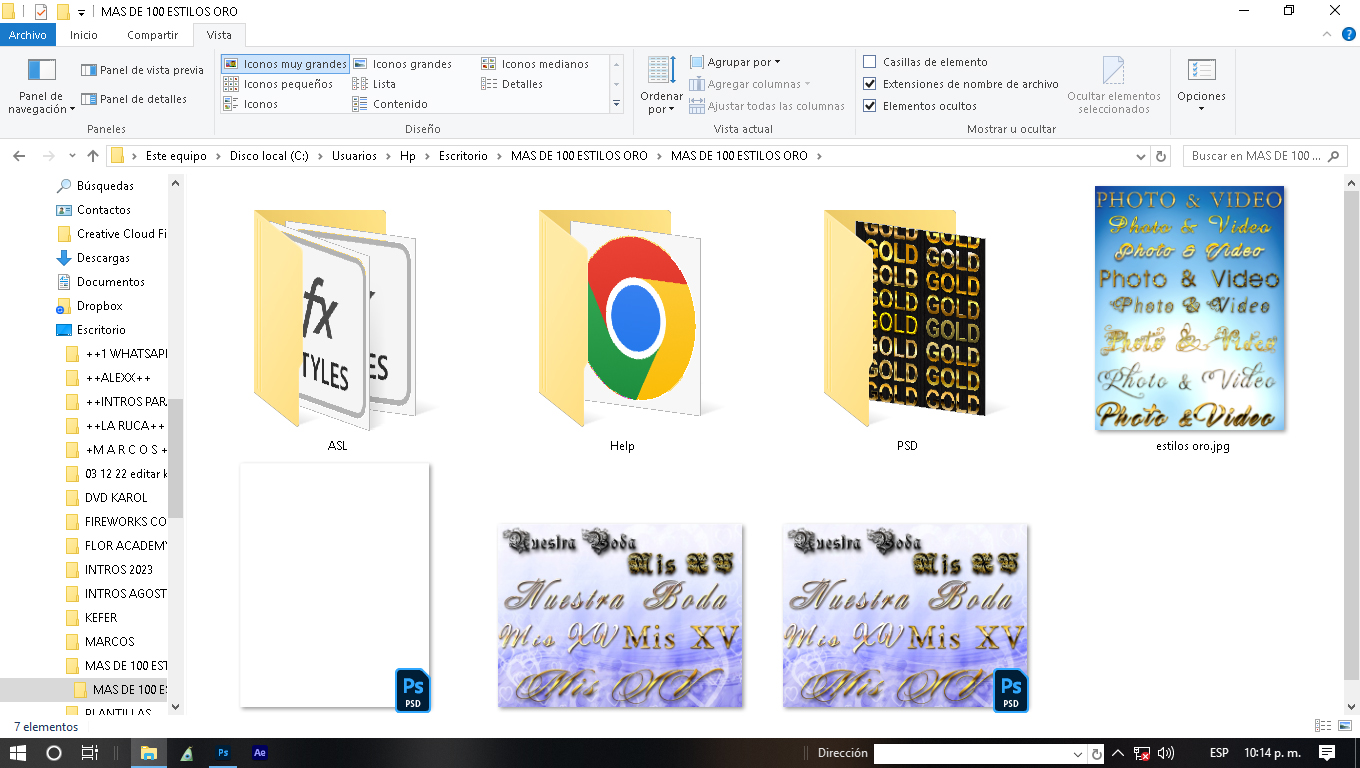The width and height of the screenshot is (1360, 768).
Task: Uncheck Elementos ocultos checkbox
Action: coord(870,106)
